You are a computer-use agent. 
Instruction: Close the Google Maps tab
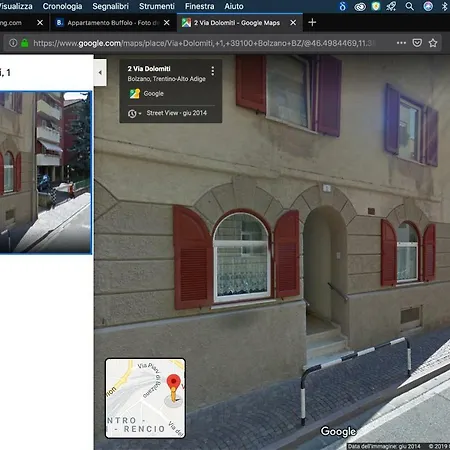coord(293,23)
